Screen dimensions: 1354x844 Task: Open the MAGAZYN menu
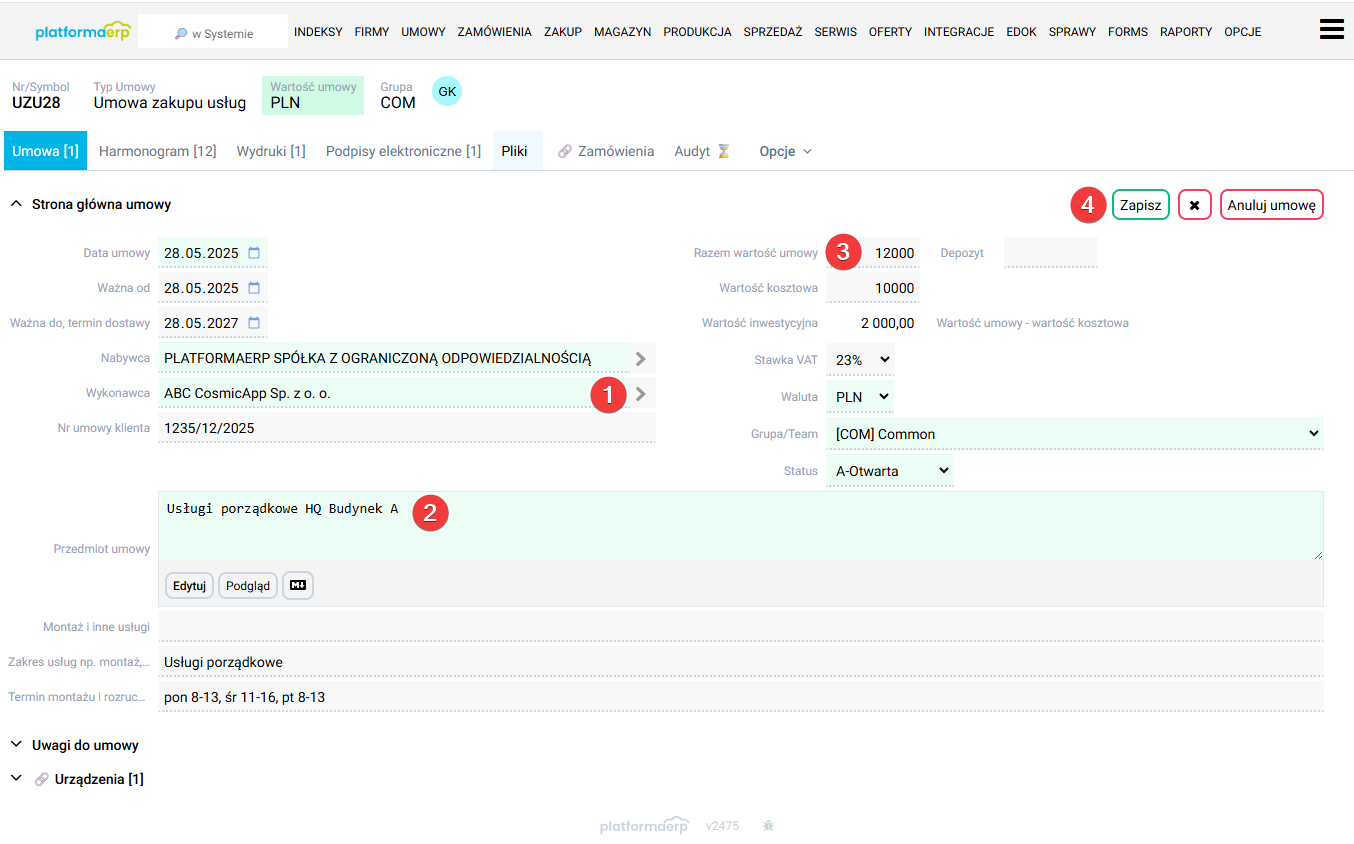[x=622, y=32]
